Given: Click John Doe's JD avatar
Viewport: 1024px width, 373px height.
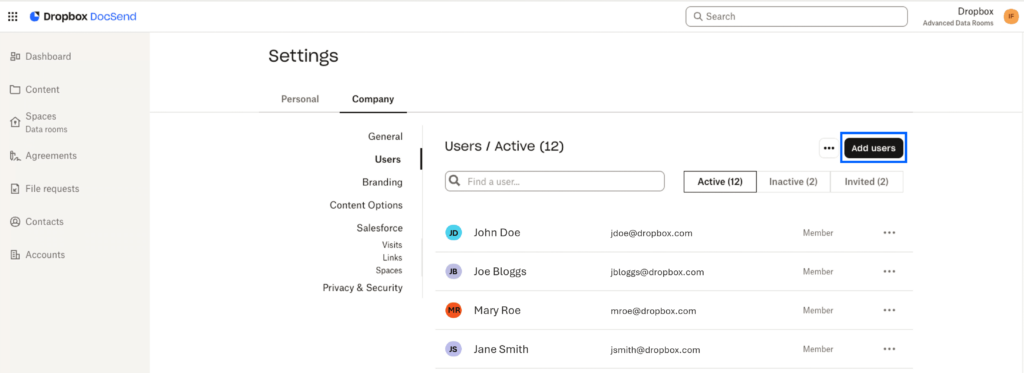Looking at the screenshot, I should tap(453, 233).
